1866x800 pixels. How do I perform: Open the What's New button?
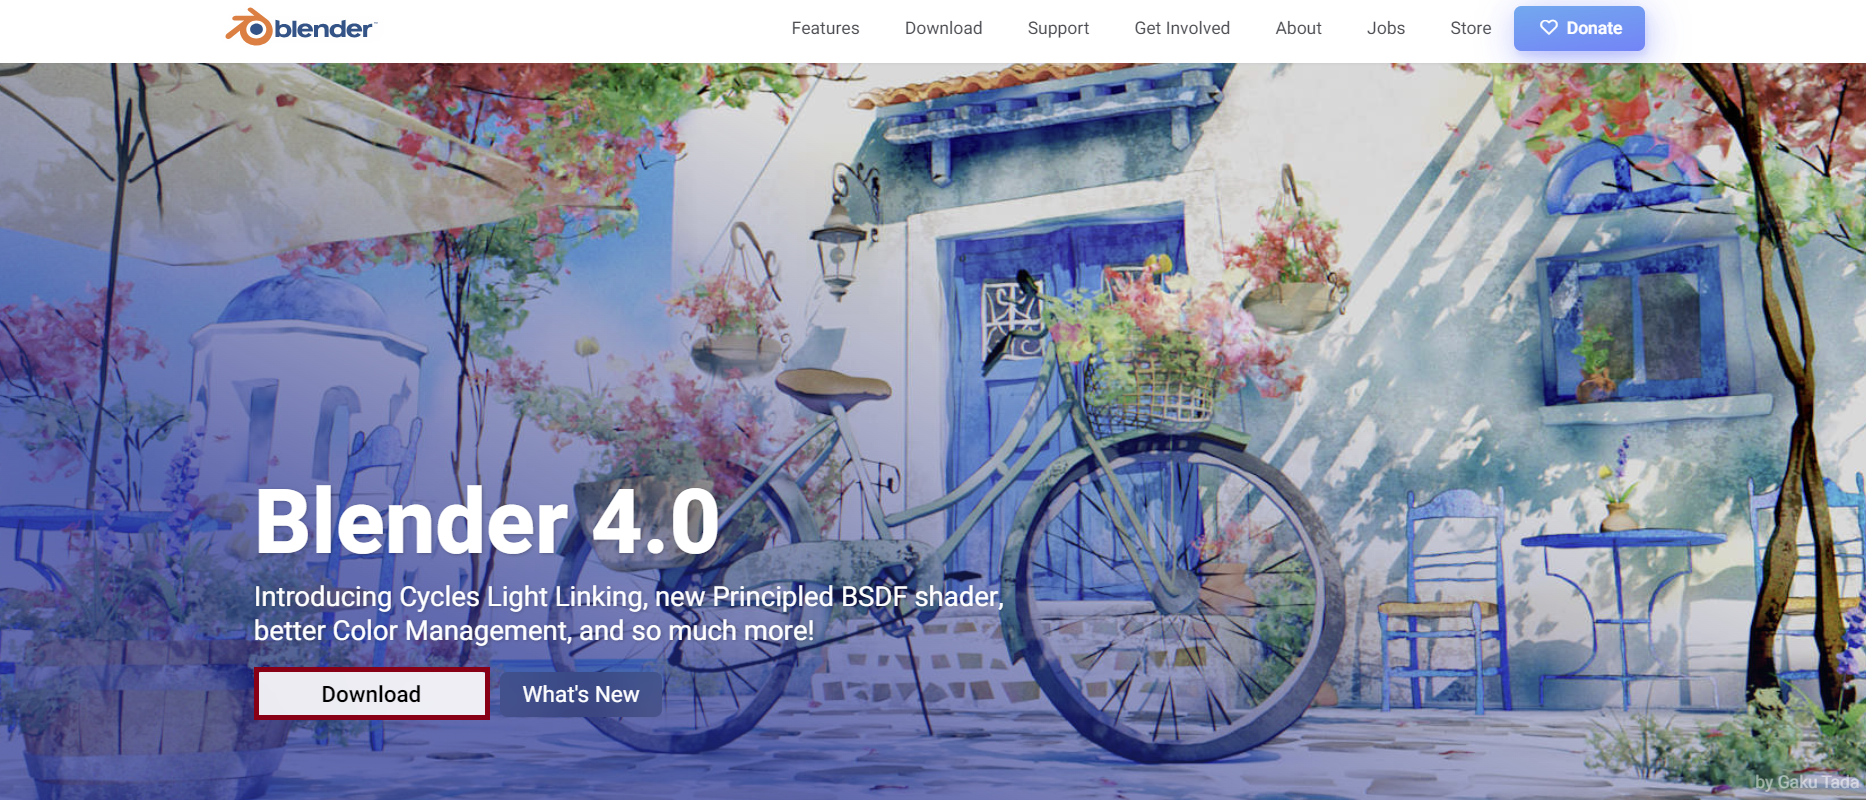[580, 694]
